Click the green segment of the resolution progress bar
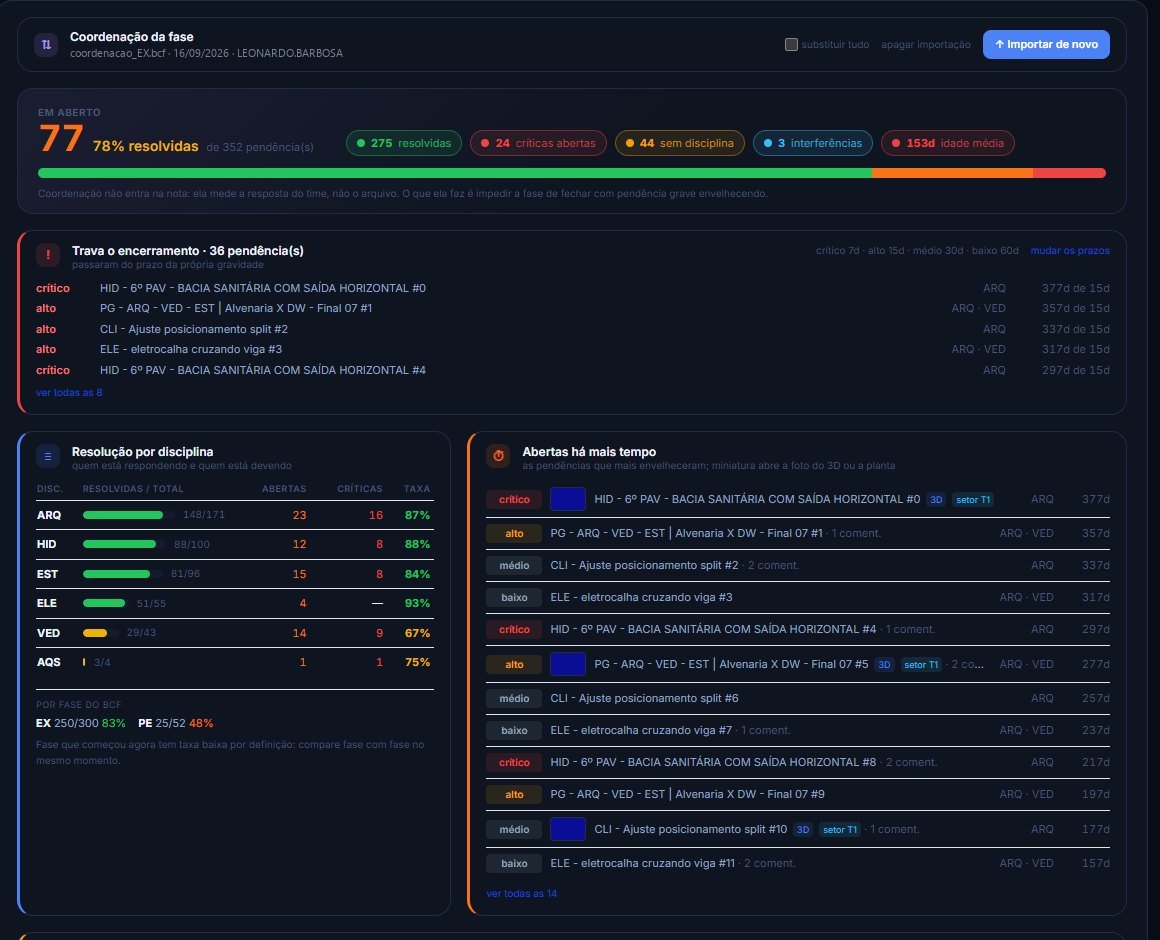The image size is (1160, 940). click(x=455, y=173)
